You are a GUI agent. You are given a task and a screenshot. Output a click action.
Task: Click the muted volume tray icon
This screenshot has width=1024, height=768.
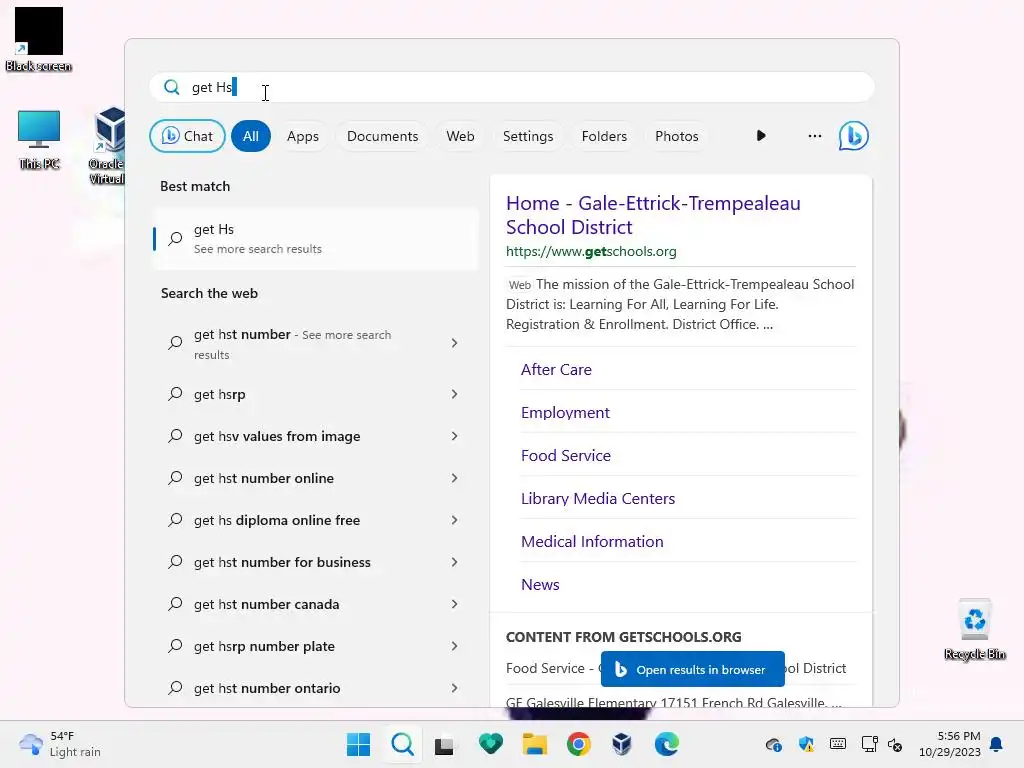pos(895,744)
